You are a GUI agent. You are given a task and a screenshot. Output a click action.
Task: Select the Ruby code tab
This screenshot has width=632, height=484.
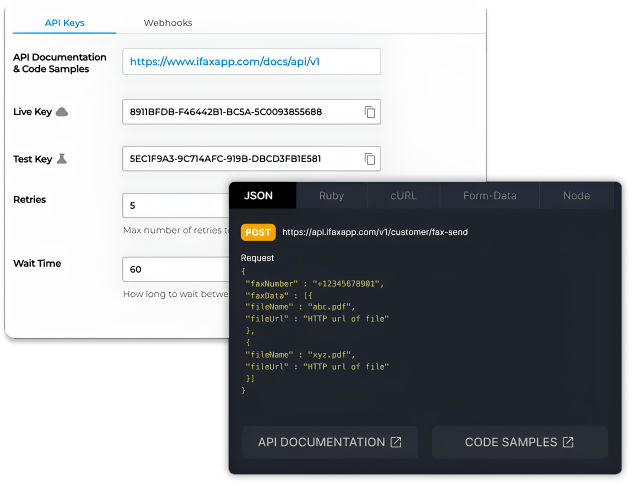pos(331,195)
